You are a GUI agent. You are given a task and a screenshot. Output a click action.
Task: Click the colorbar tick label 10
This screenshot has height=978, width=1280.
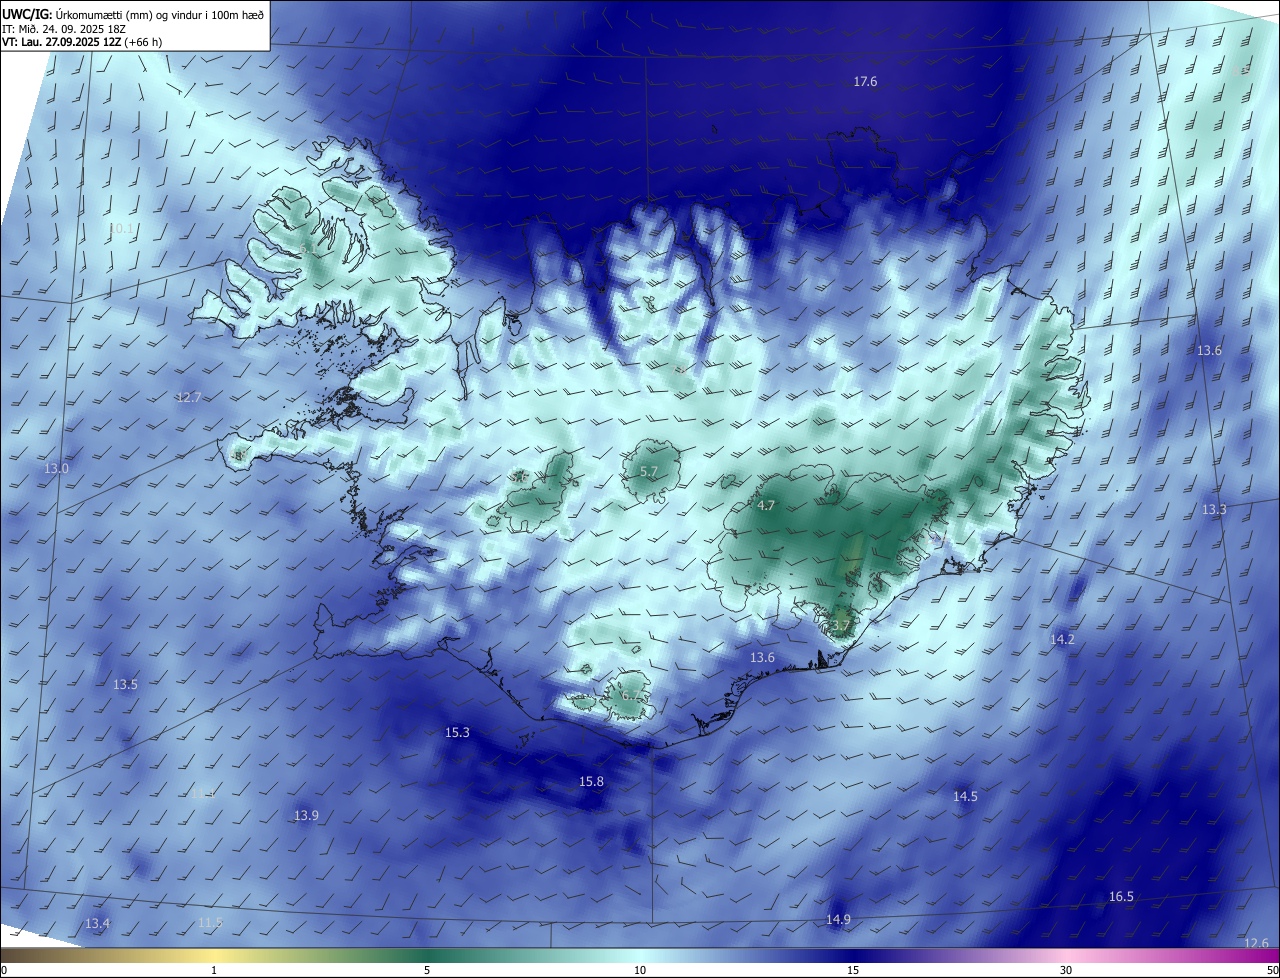[640, 970]
